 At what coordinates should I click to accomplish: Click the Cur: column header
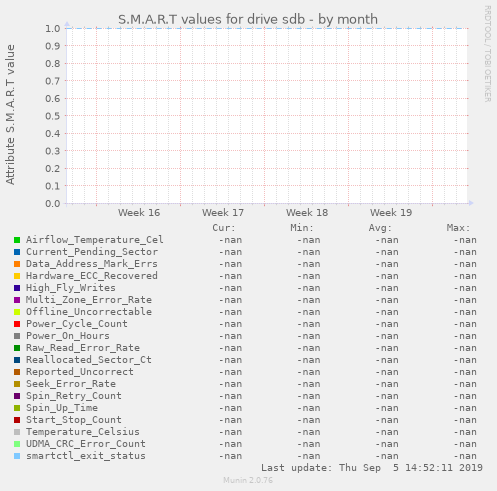click(224, 228)
